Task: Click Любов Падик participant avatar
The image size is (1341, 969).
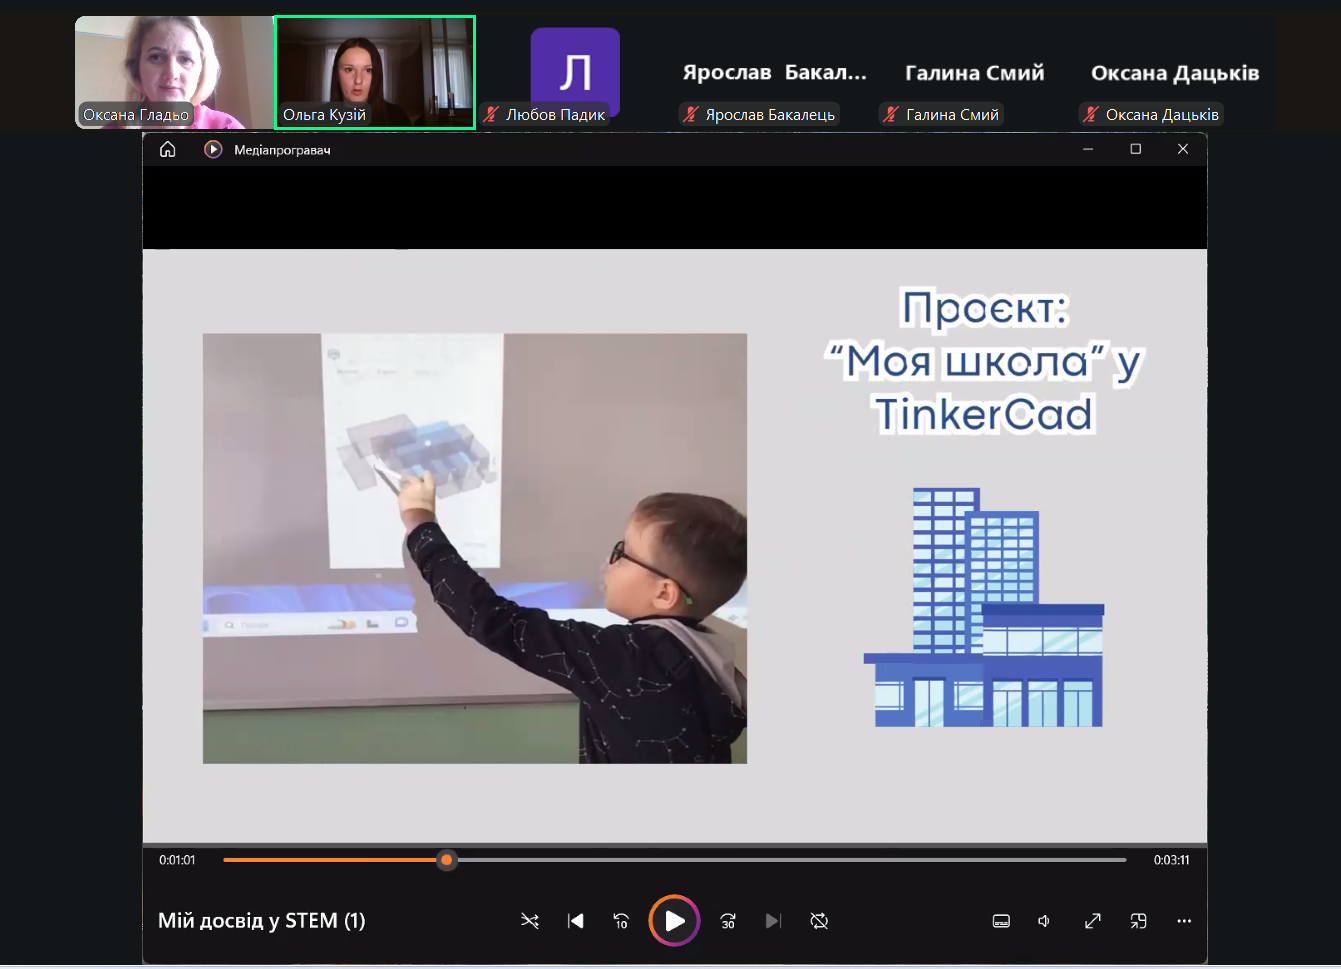Action: 575,70
